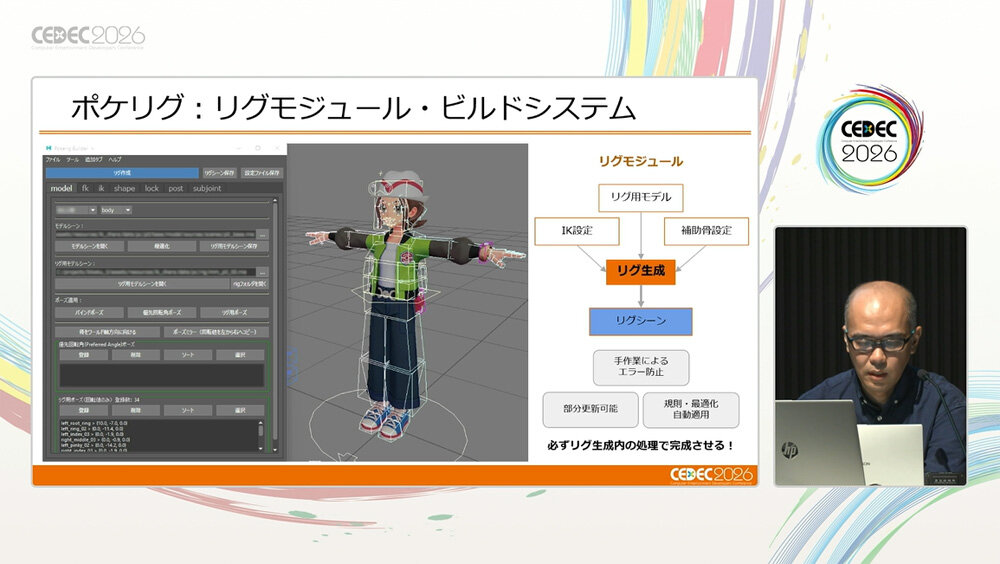Click the blue リグ作成 button

point(122,173)
